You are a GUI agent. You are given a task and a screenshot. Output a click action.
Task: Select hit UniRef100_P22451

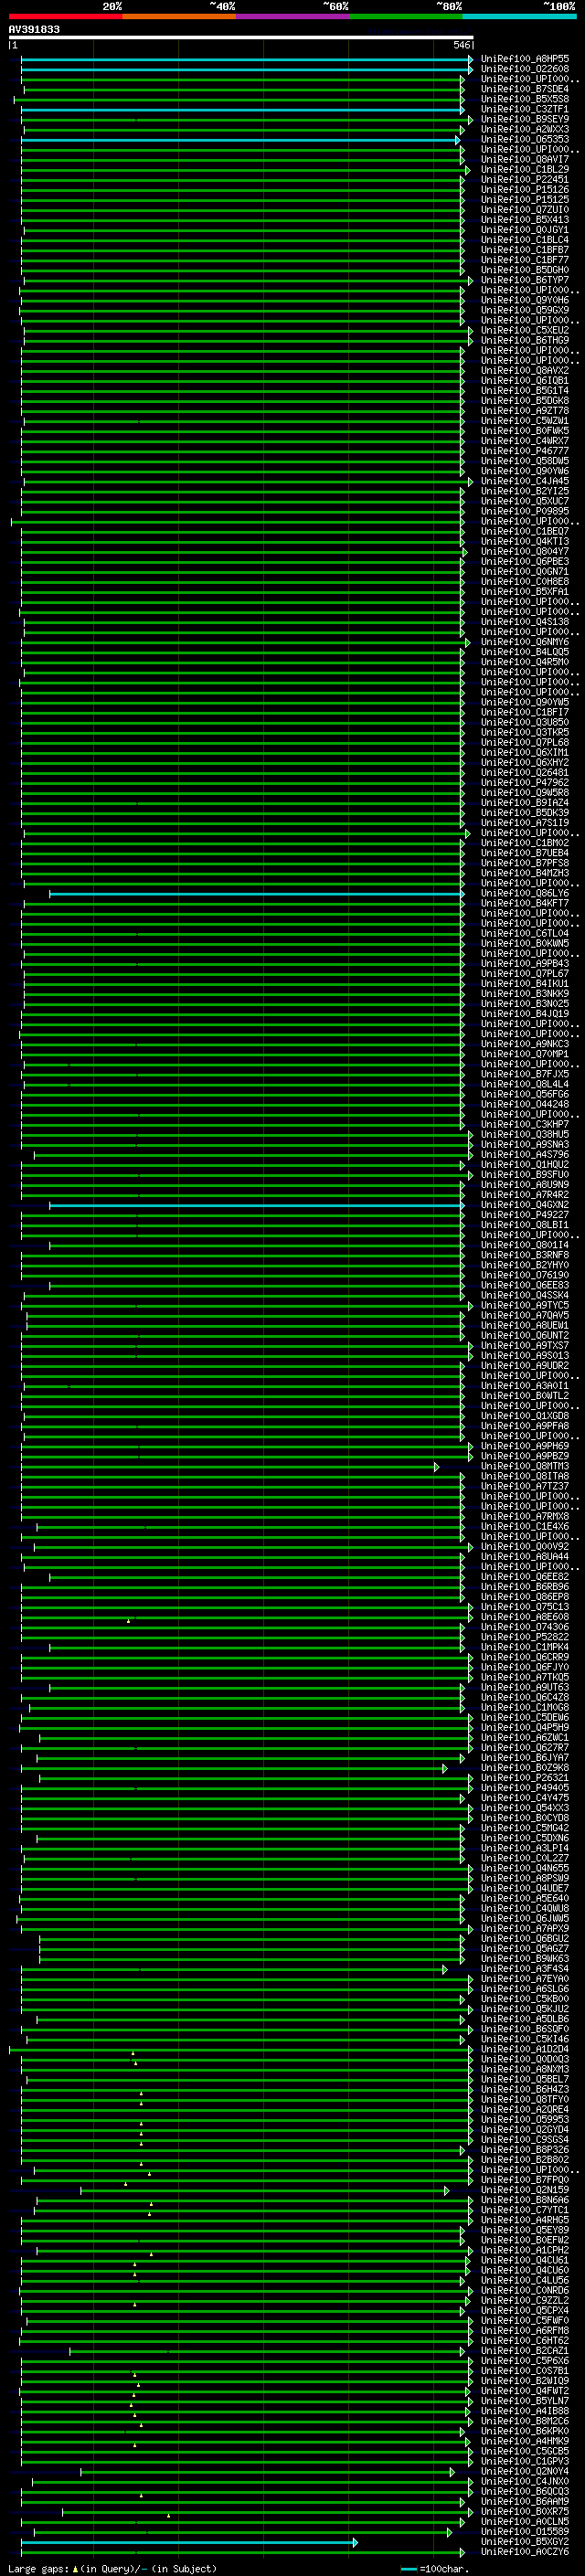pyautogui.click(x=525, y=179)
